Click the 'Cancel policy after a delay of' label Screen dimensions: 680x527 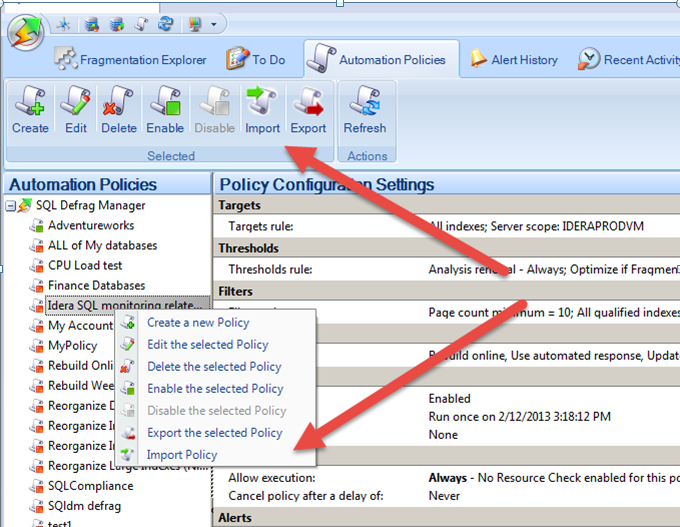click(306, 496)
